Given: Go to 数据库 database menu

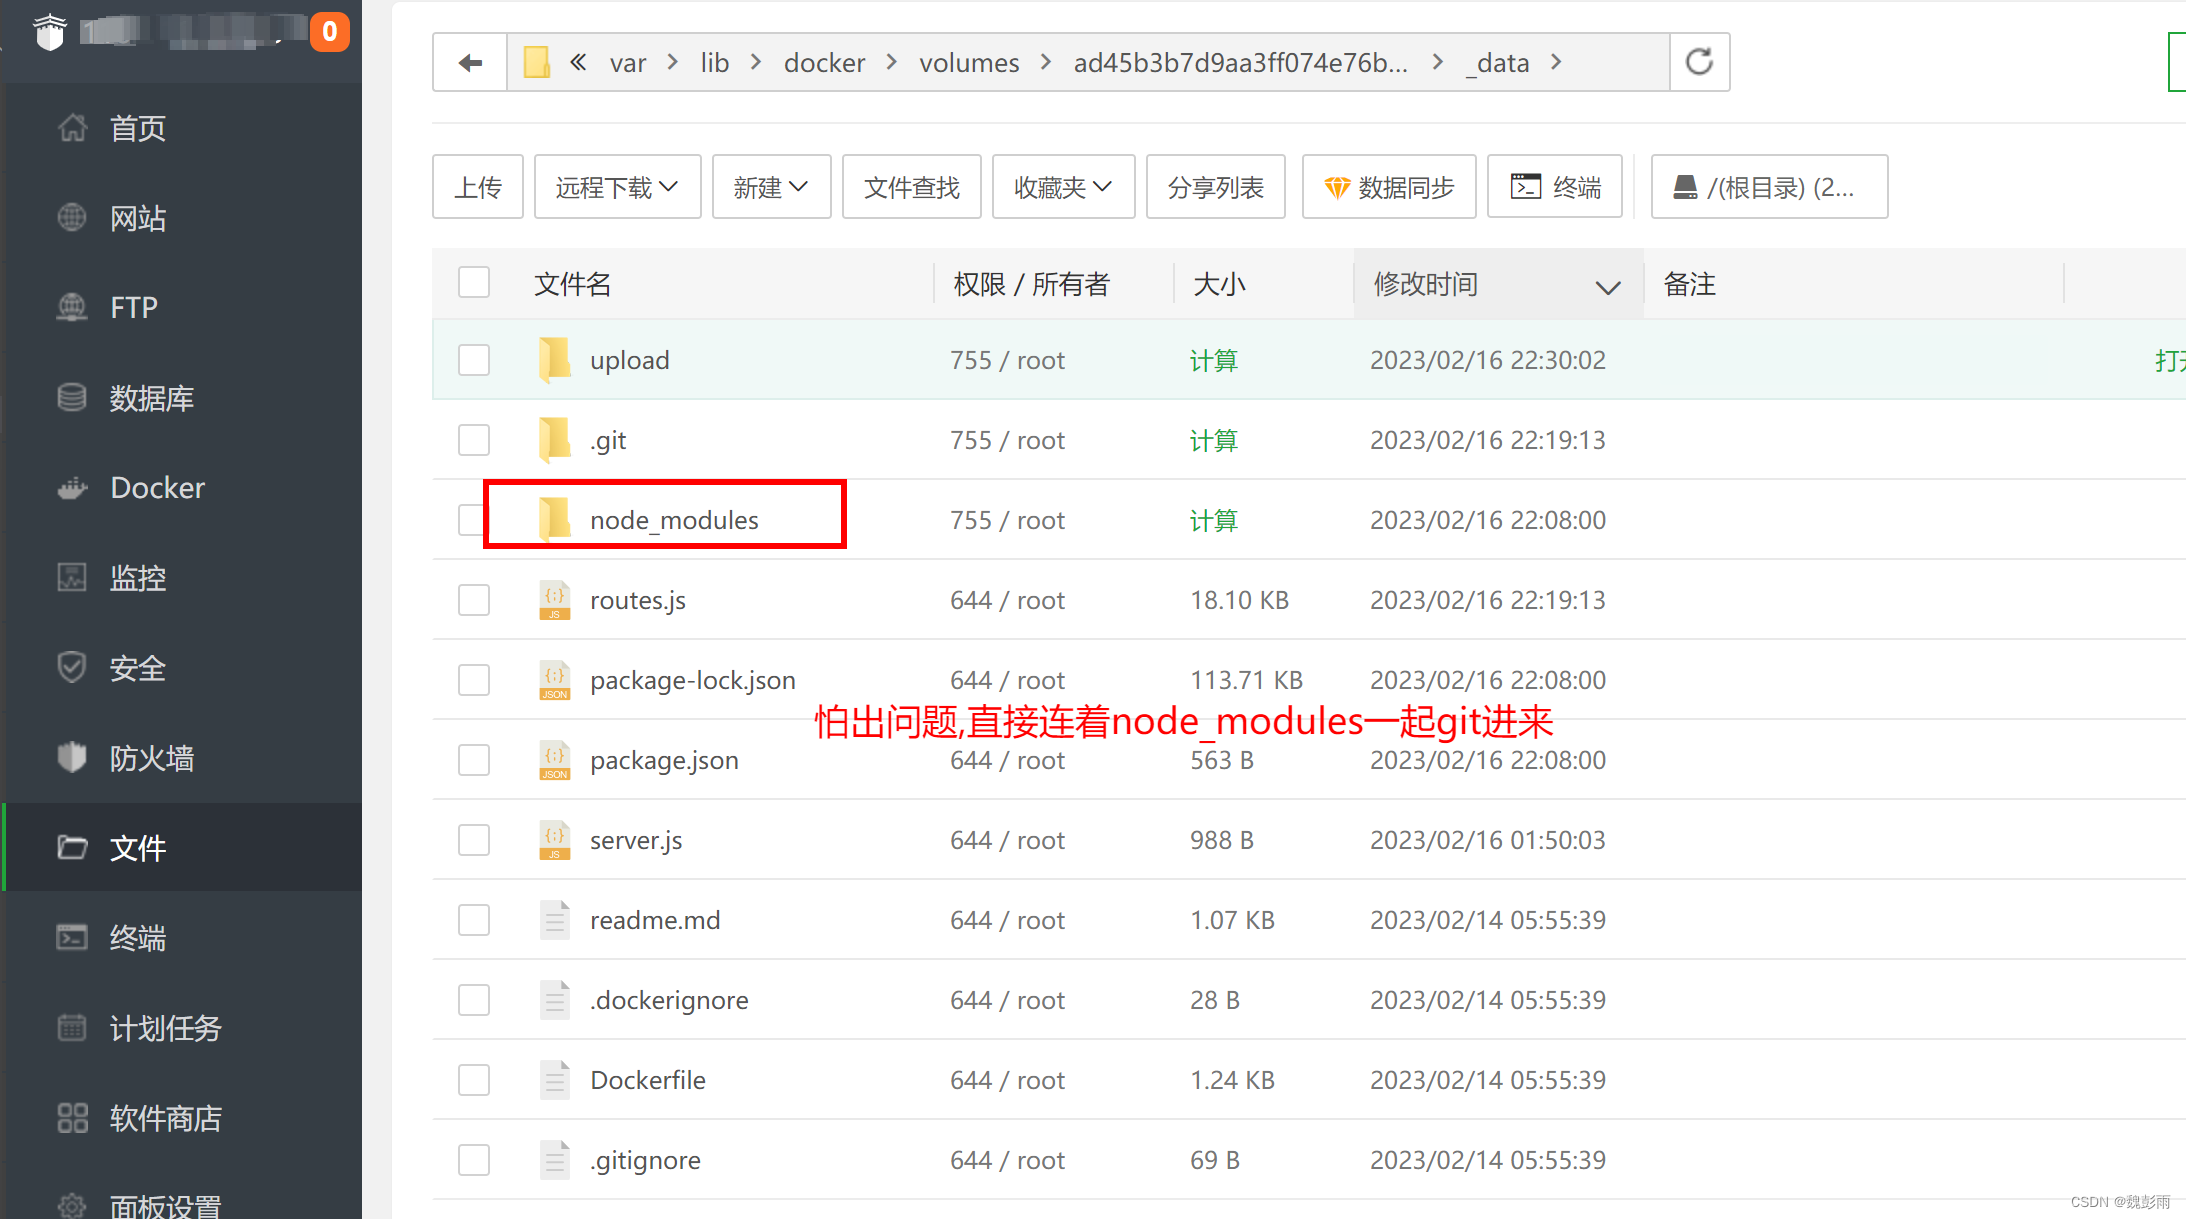Looking at the screenshot, I should pos(151,398).
